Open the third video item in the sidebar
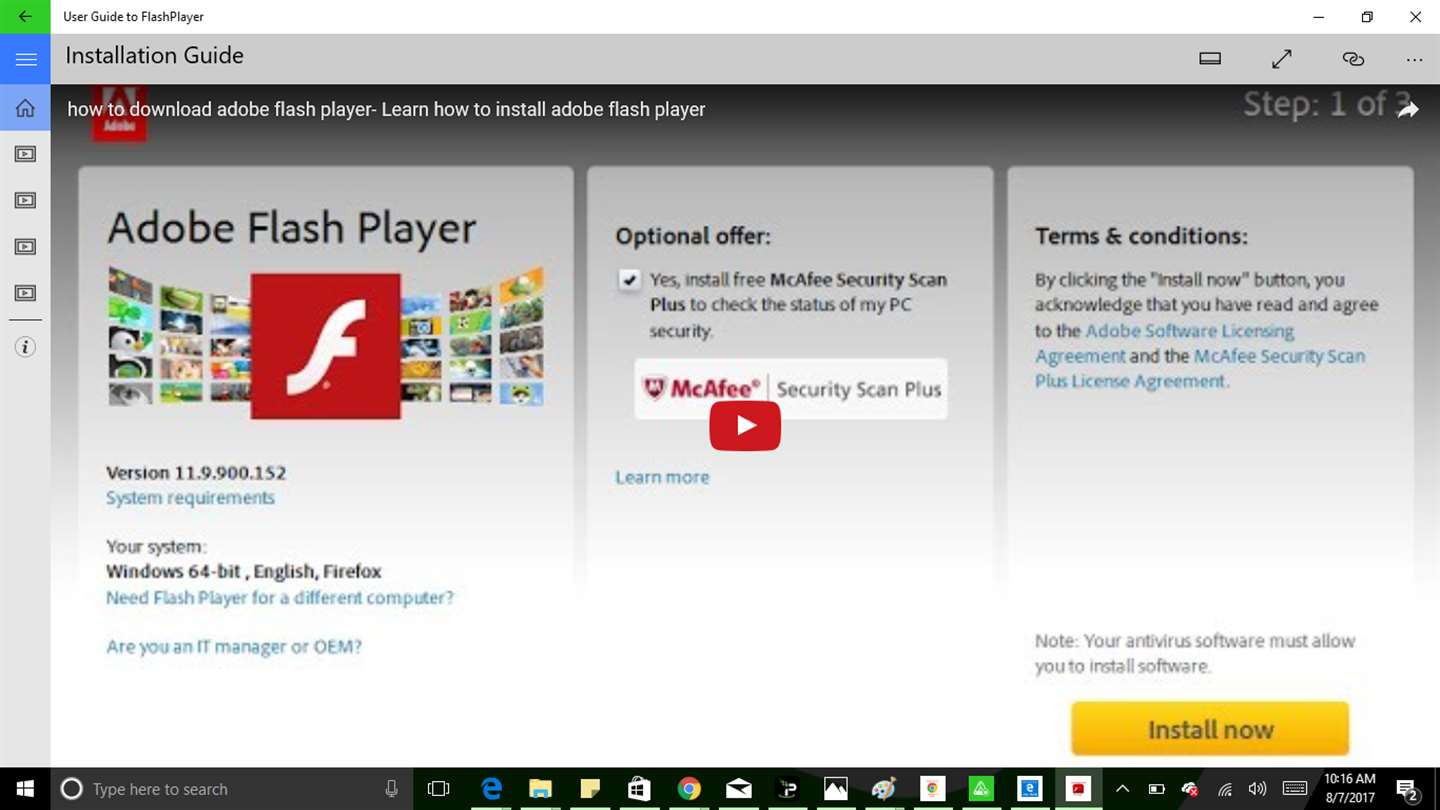This screenshot has width=1440, height=810. tap(25, 246)
